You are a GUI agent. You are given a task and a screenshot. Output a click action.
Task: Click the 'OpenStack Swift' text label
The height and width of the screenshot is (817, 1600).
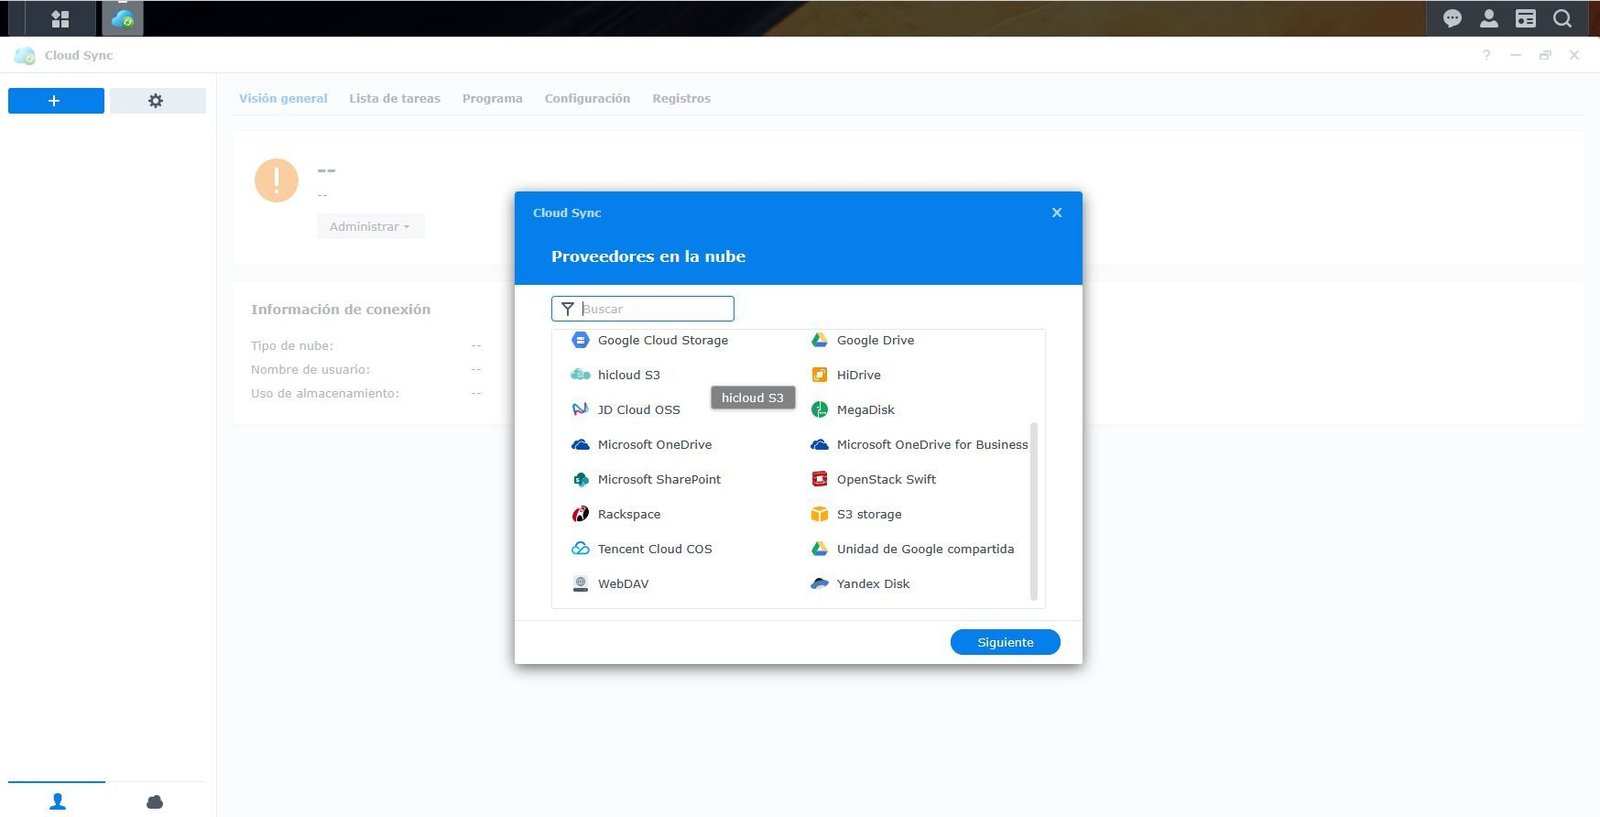(x=886, y=480)
